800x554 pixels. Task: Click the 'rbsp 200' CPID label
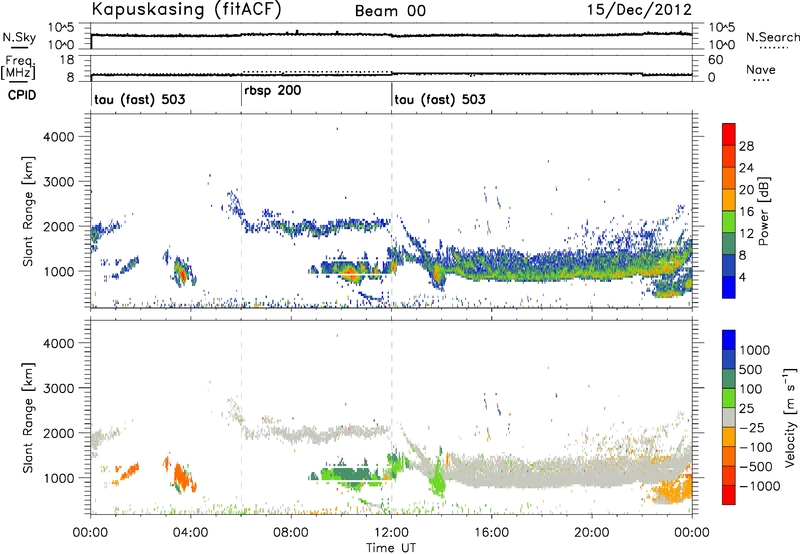pos(273,91)
